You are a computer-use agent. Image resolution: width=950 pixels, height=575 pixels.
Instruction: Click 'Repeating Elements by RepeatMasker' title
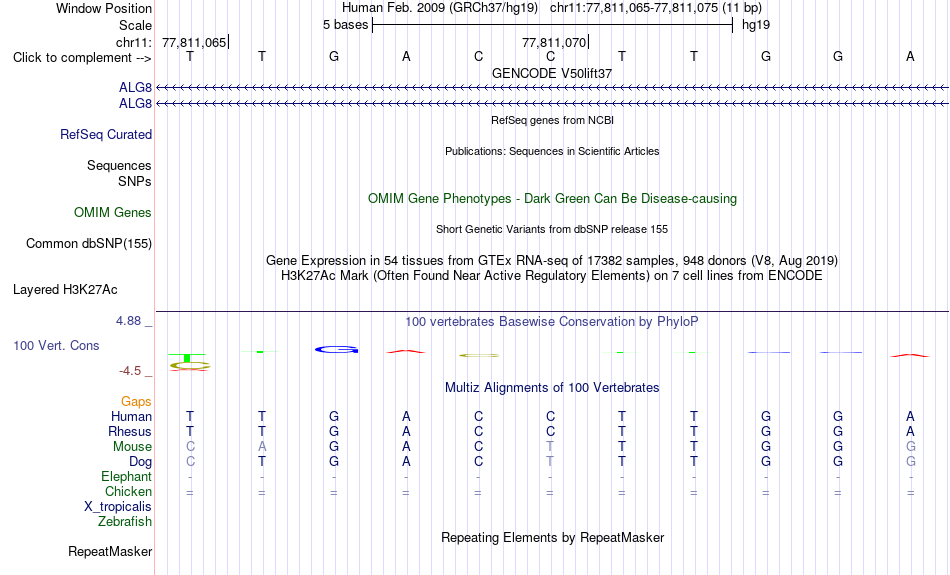(553, 538)
